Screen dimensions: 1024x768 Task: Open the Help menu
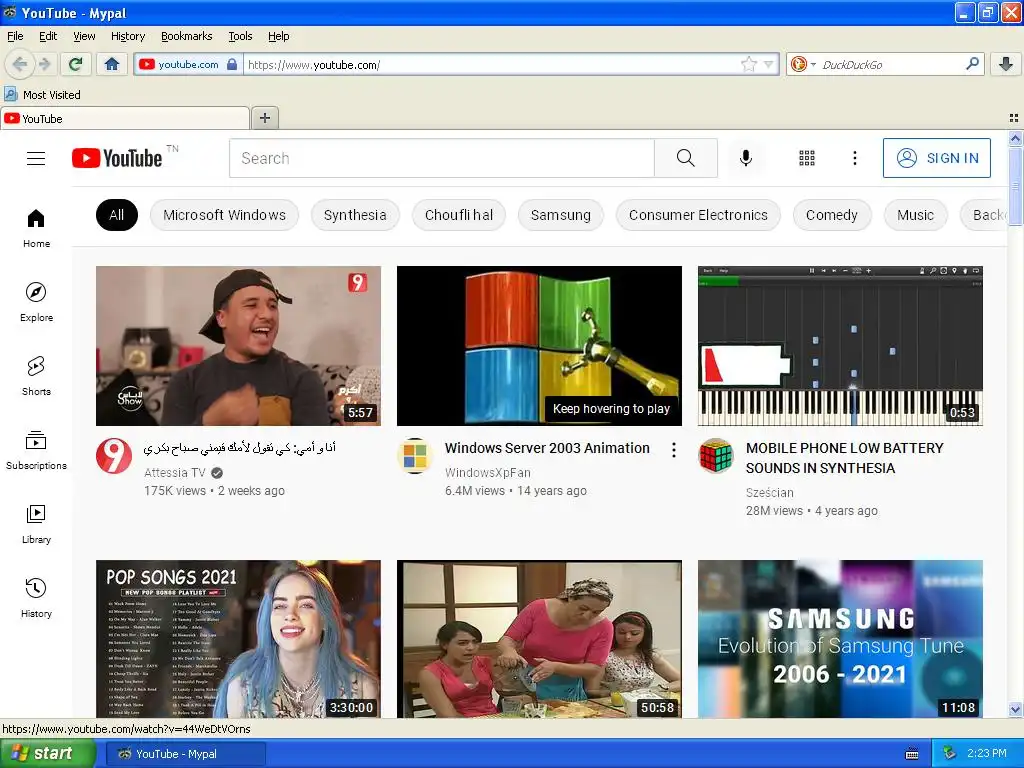coord(278,36)
